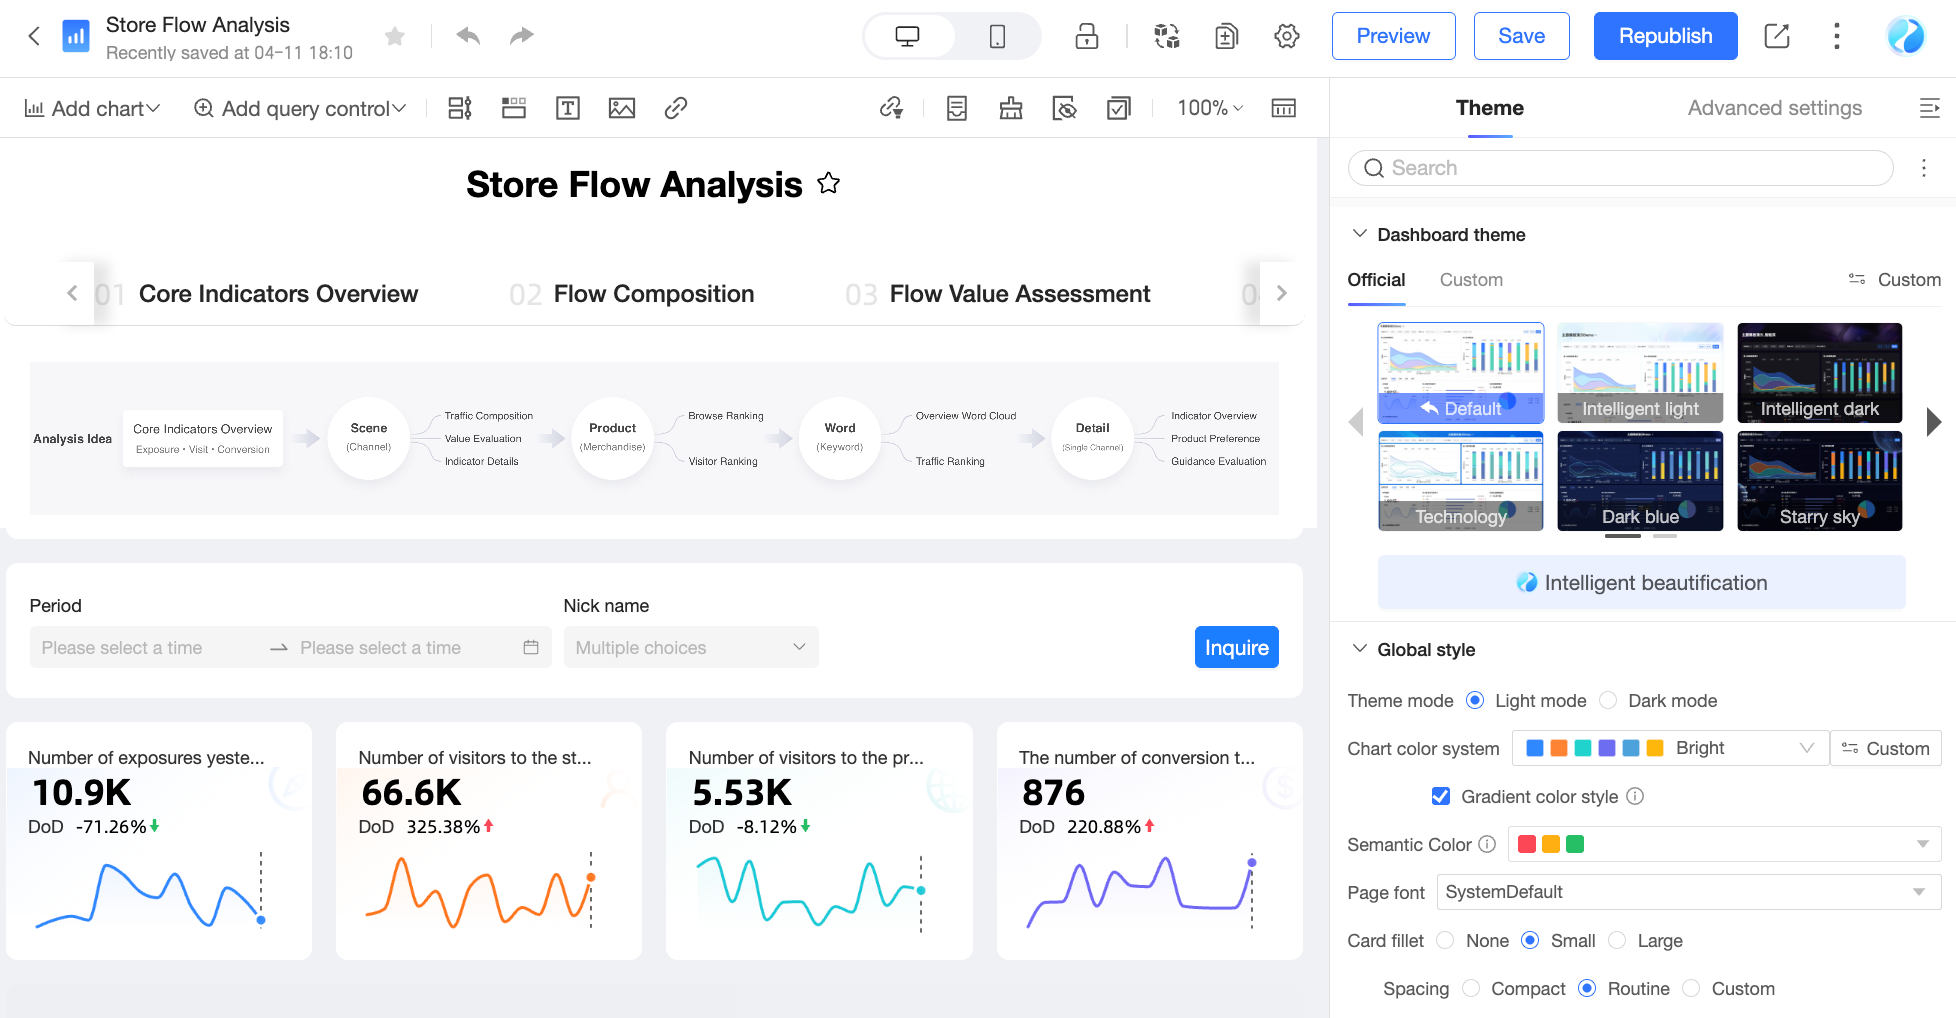Open the user avatar menu
The width and height of the screenshot is (1956, 1018).
coord(1906,37)
